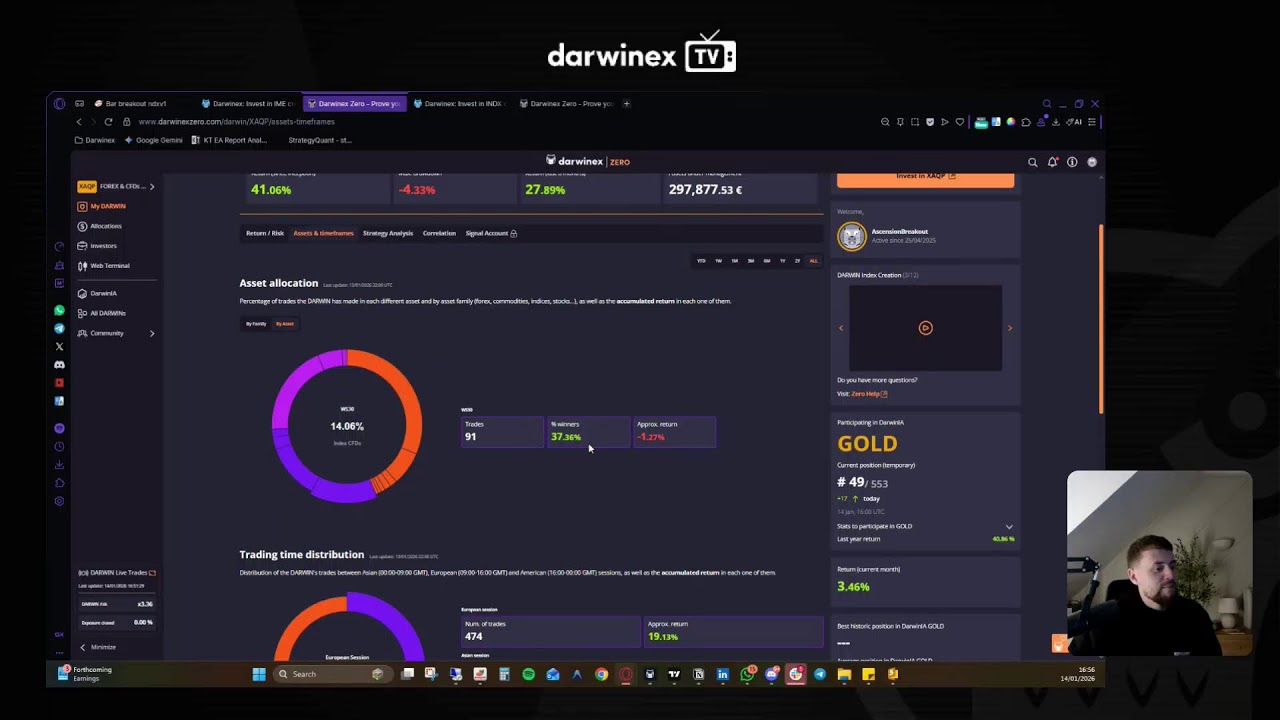Select the 1M timeframe
This screenshot has width=1280, height=720.
[x=734, y=261]
